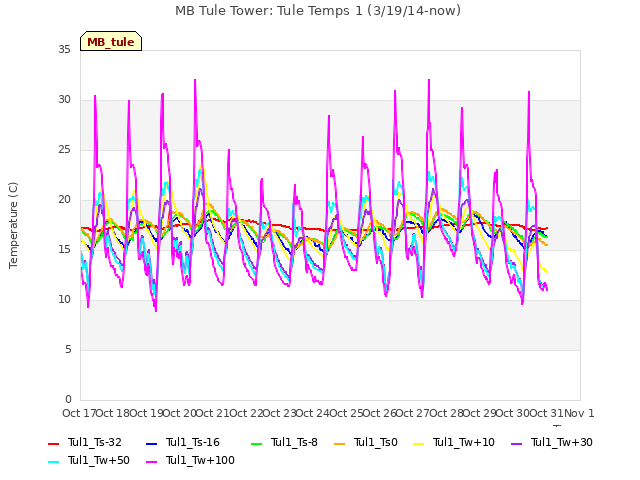Toggle the Tul1_Ts-8 legend entry
Viewport: 640px width, 480px height.
pos(284,442)
